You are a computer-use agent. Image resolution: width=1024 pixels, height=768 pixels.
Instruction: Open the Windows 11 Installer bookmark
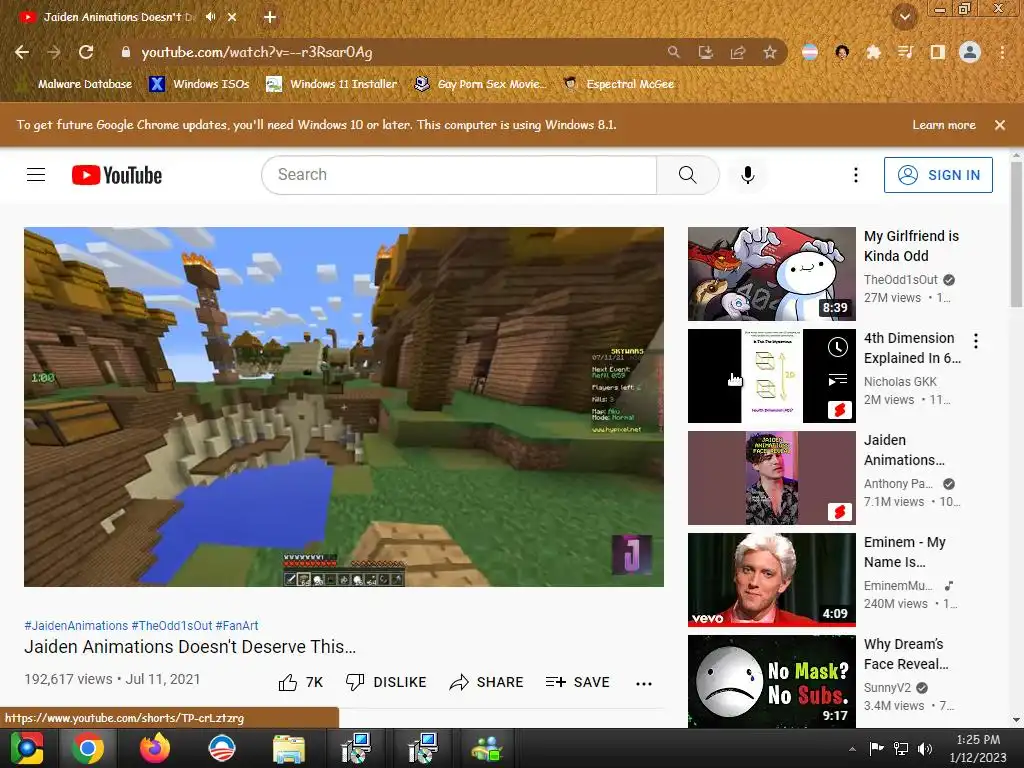[x=332, y=84]
